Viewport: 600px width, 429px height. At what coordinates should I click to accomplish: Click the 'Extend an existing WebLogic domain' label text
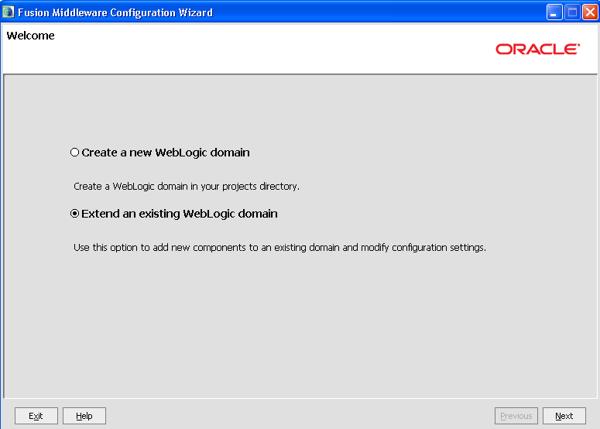click(x=179, y=214)
